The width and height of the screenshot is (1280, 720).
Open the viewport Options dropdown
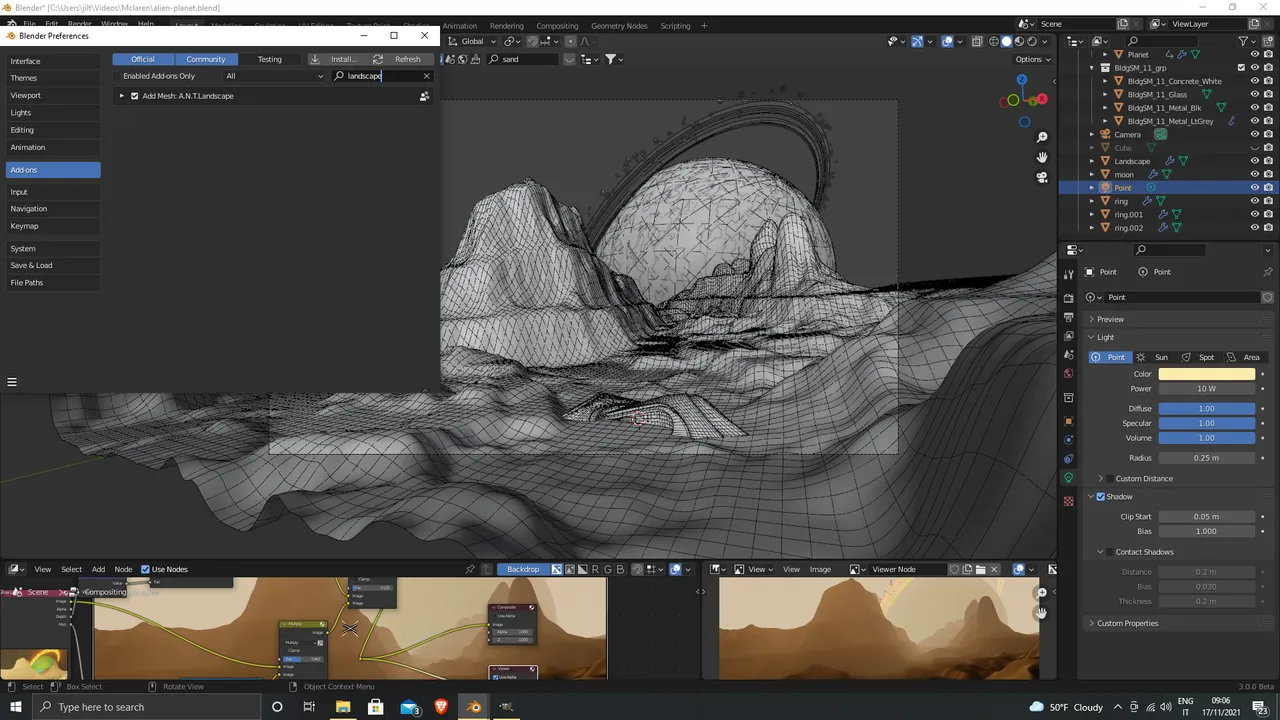(1032, 59)
